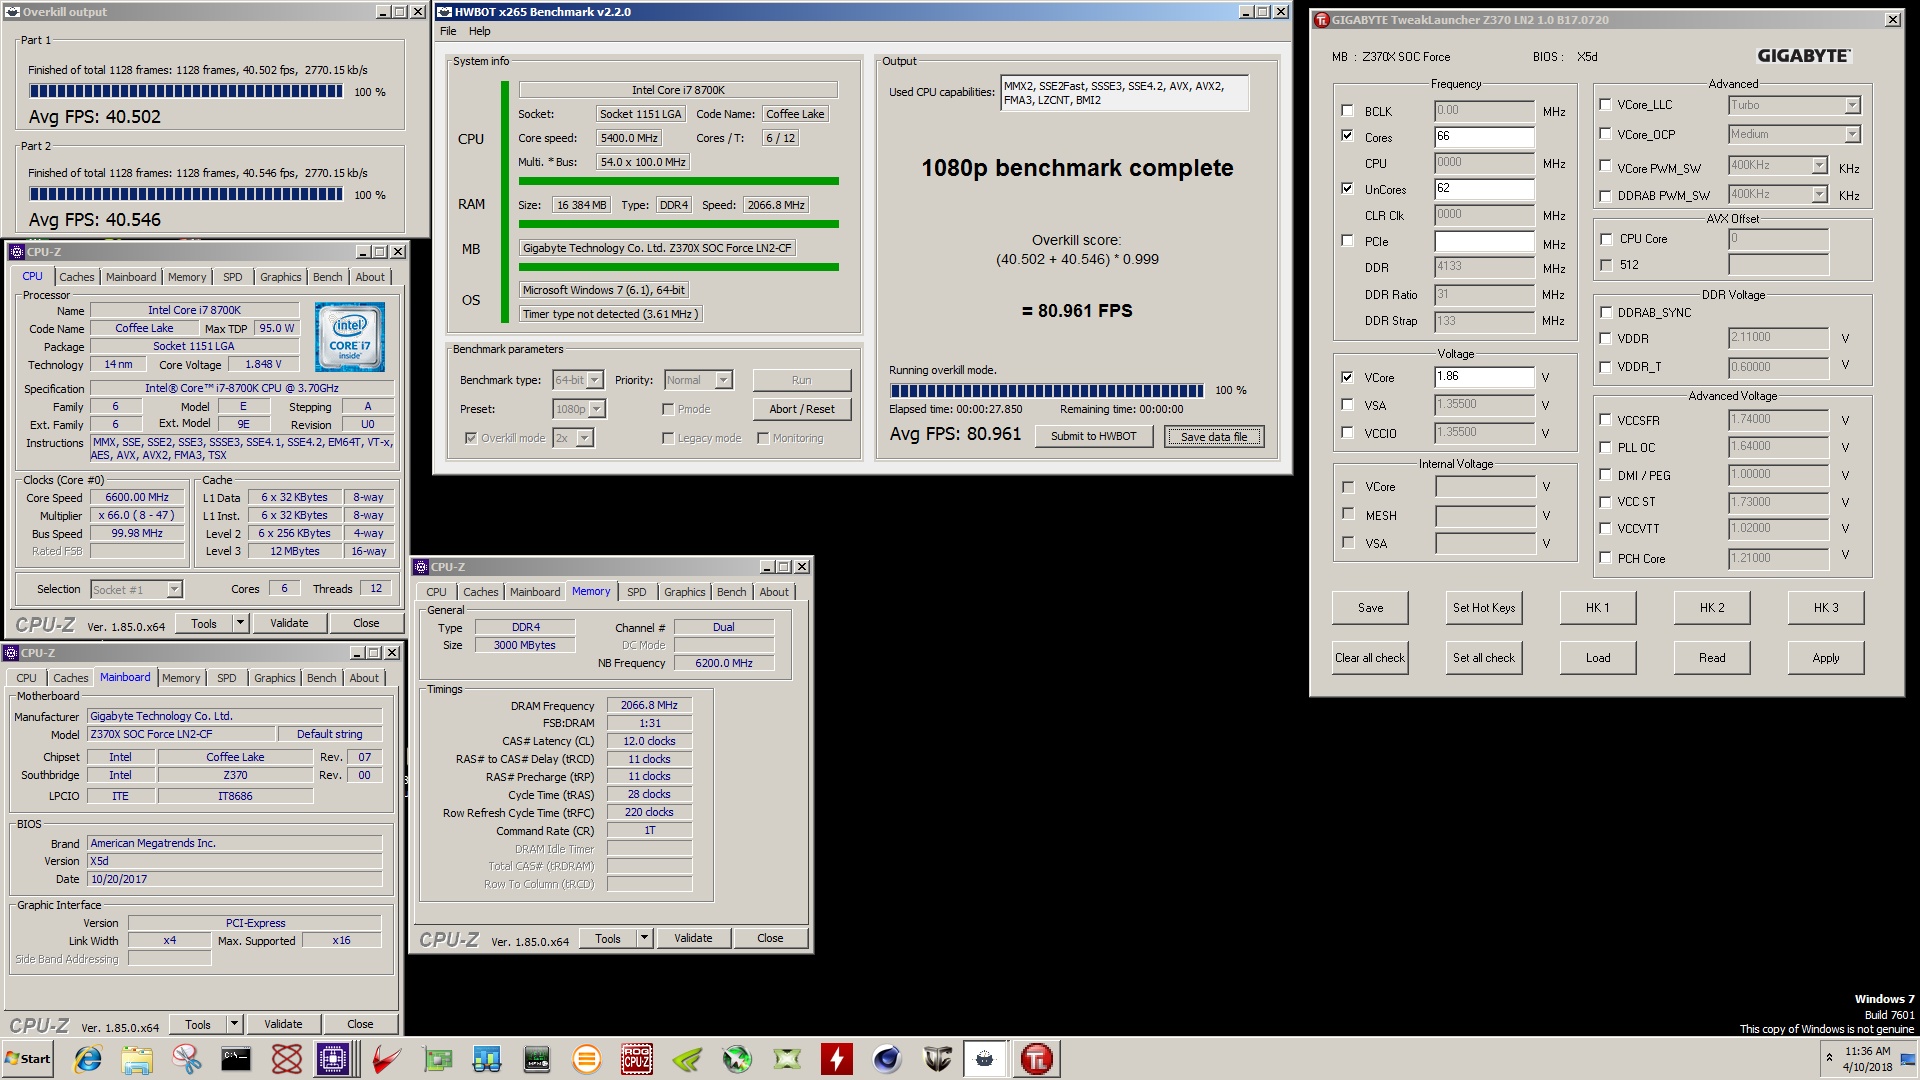Open the red wing-shaped taskbar icon
The image size is (1920, 1080).
pos(386,1059)
